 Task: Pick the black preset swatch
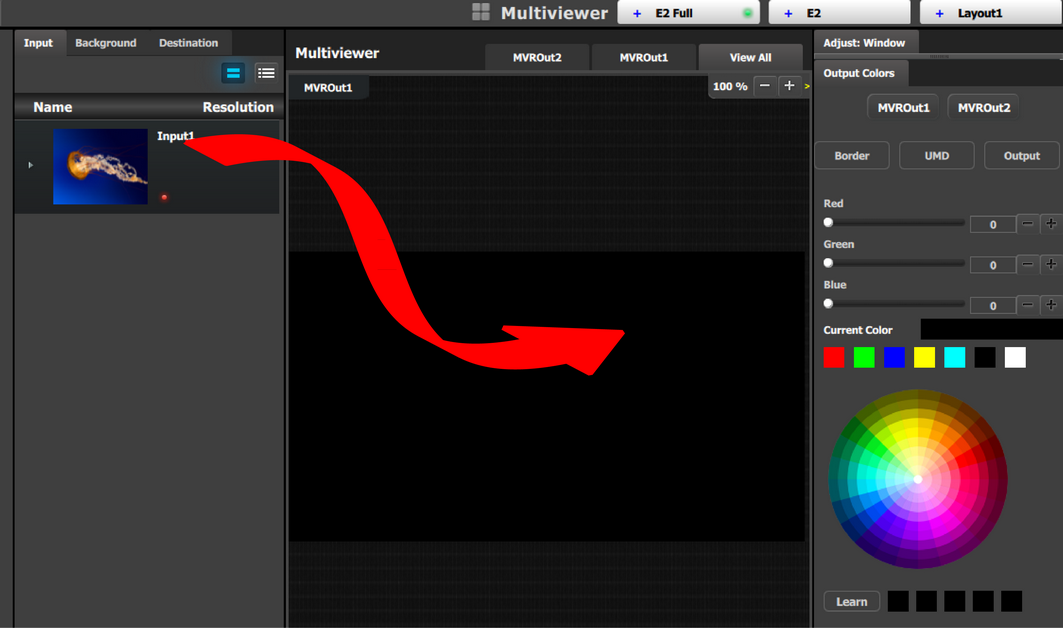pyautogui.click(x=984, y=357)
